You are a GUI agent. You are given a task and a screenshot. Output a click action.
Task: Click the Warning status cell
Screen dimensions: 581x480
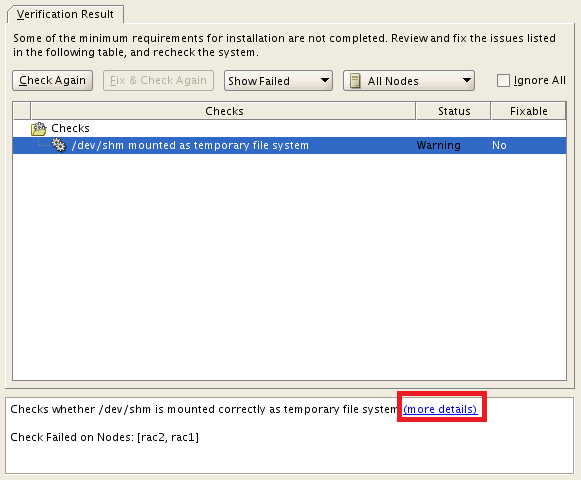[438, 145]
